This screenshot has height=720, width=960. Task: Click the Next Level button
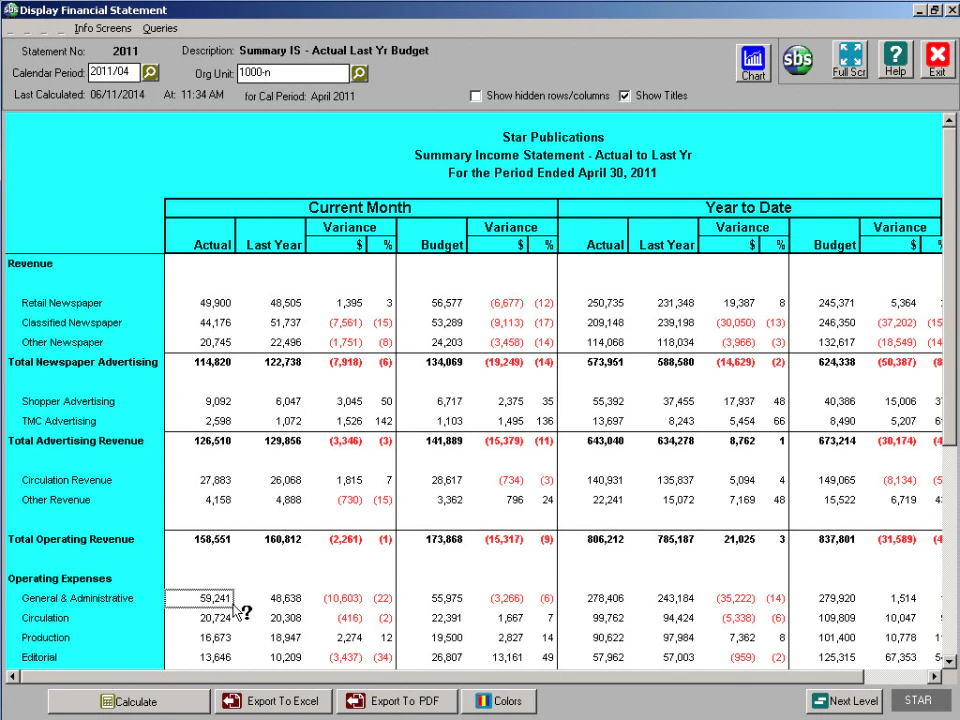coord(844,701)
